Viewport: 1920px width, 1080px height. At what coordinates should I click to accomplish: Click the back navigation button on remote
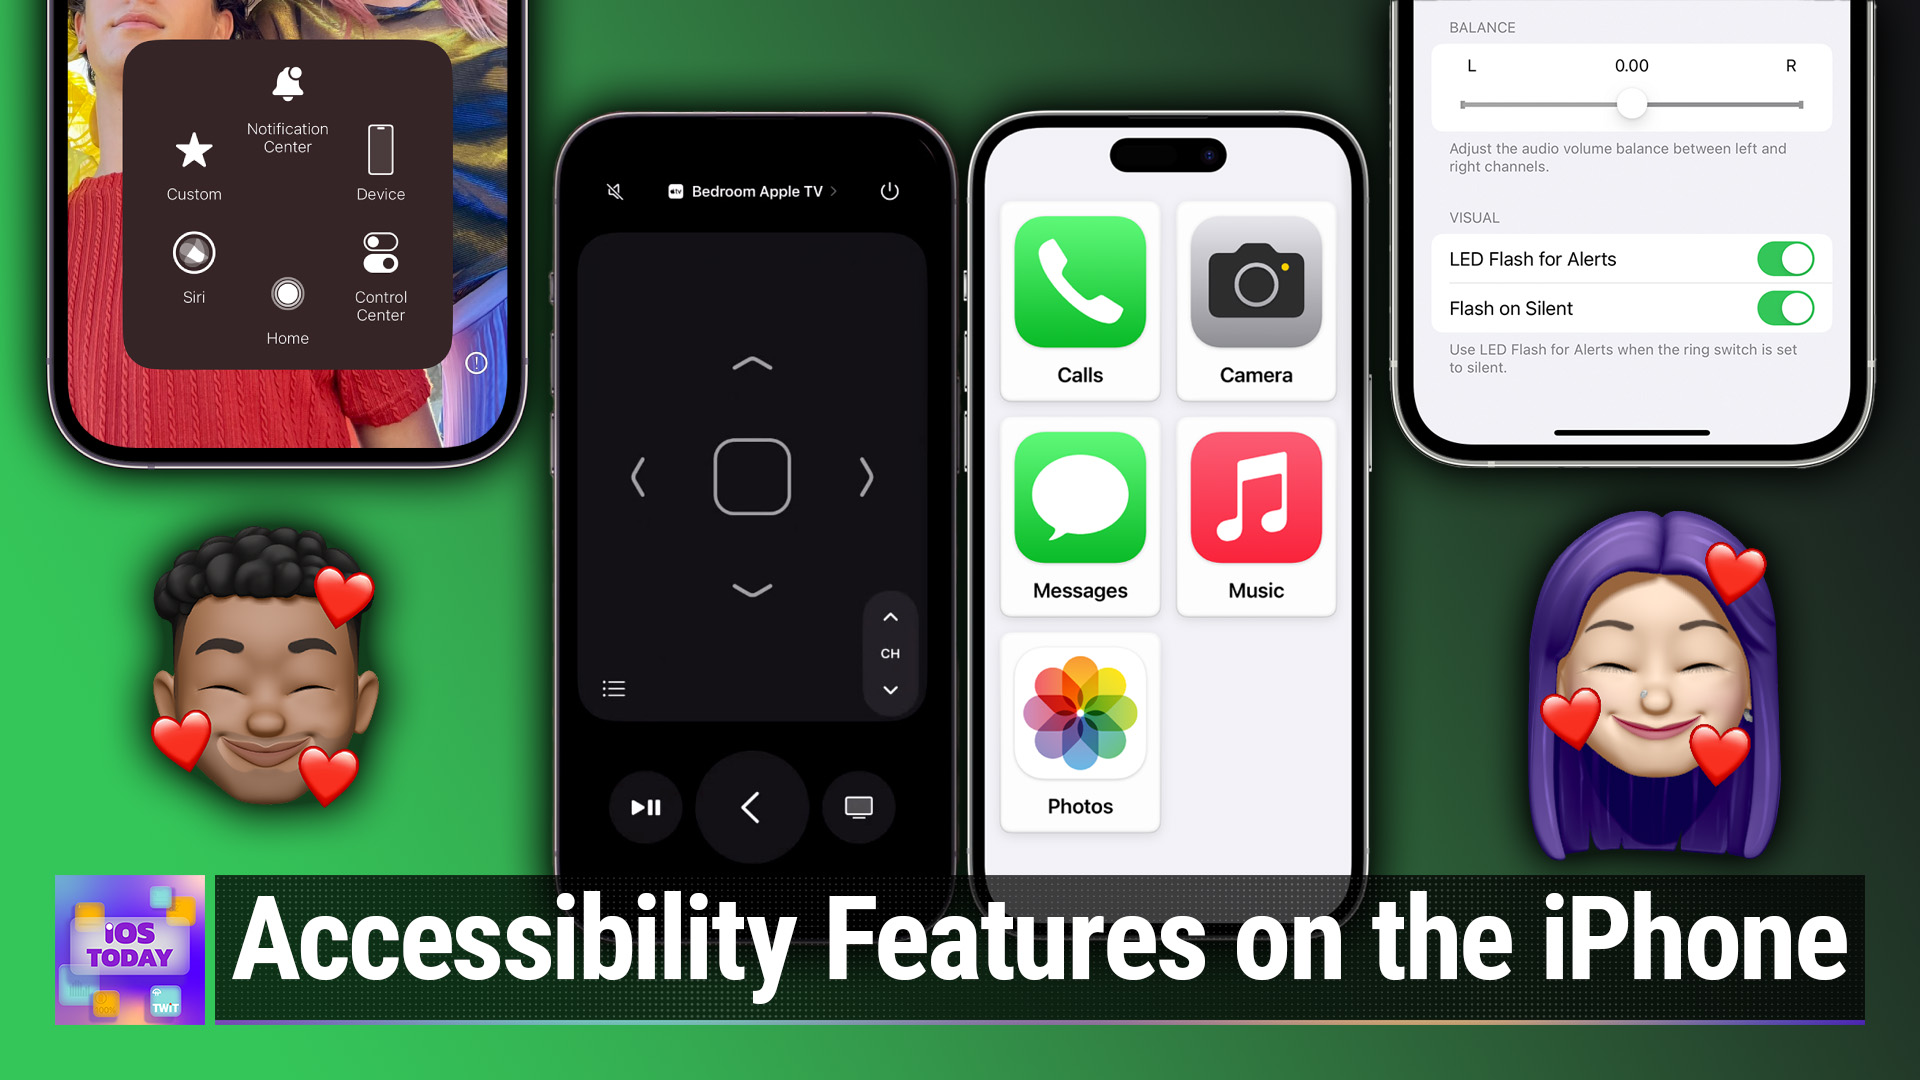(x=752, y=808)
